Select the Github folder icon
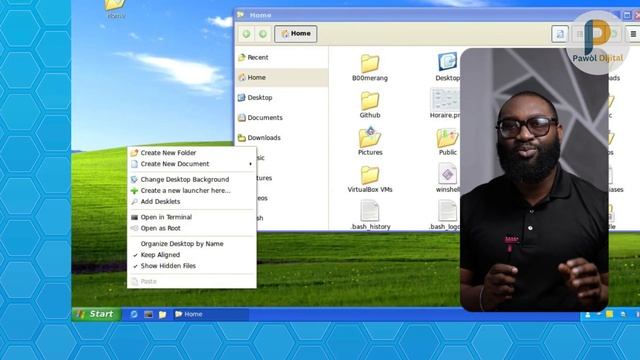The width and height of the screenshot is (640, 360). point(370,101)
